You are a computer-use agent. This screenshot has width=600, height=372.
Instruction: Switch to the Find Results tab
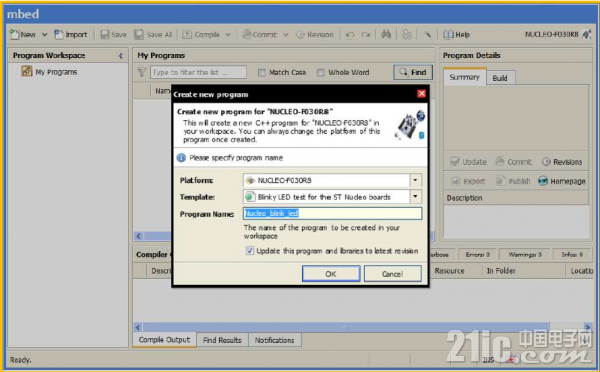222,340
